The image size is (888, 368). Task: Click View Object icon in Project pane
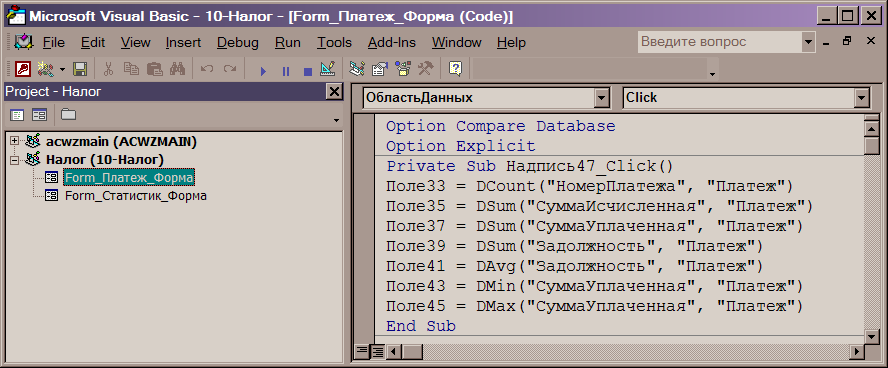click(x=39, y=115)
